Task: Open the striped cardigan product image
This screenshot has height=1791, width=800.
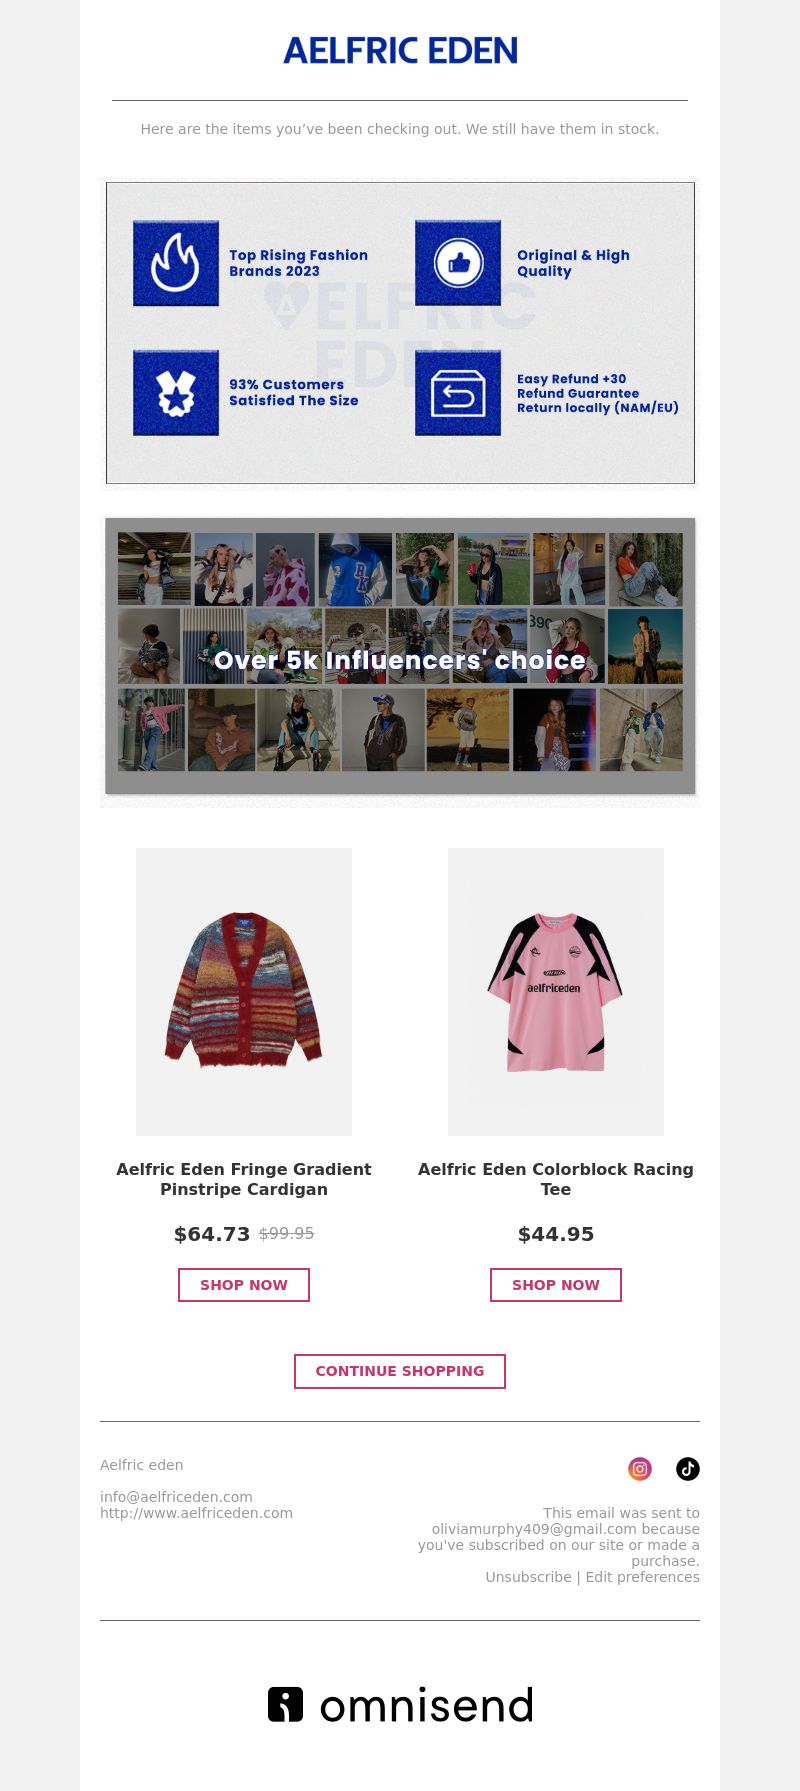Action: pos(244,992)
